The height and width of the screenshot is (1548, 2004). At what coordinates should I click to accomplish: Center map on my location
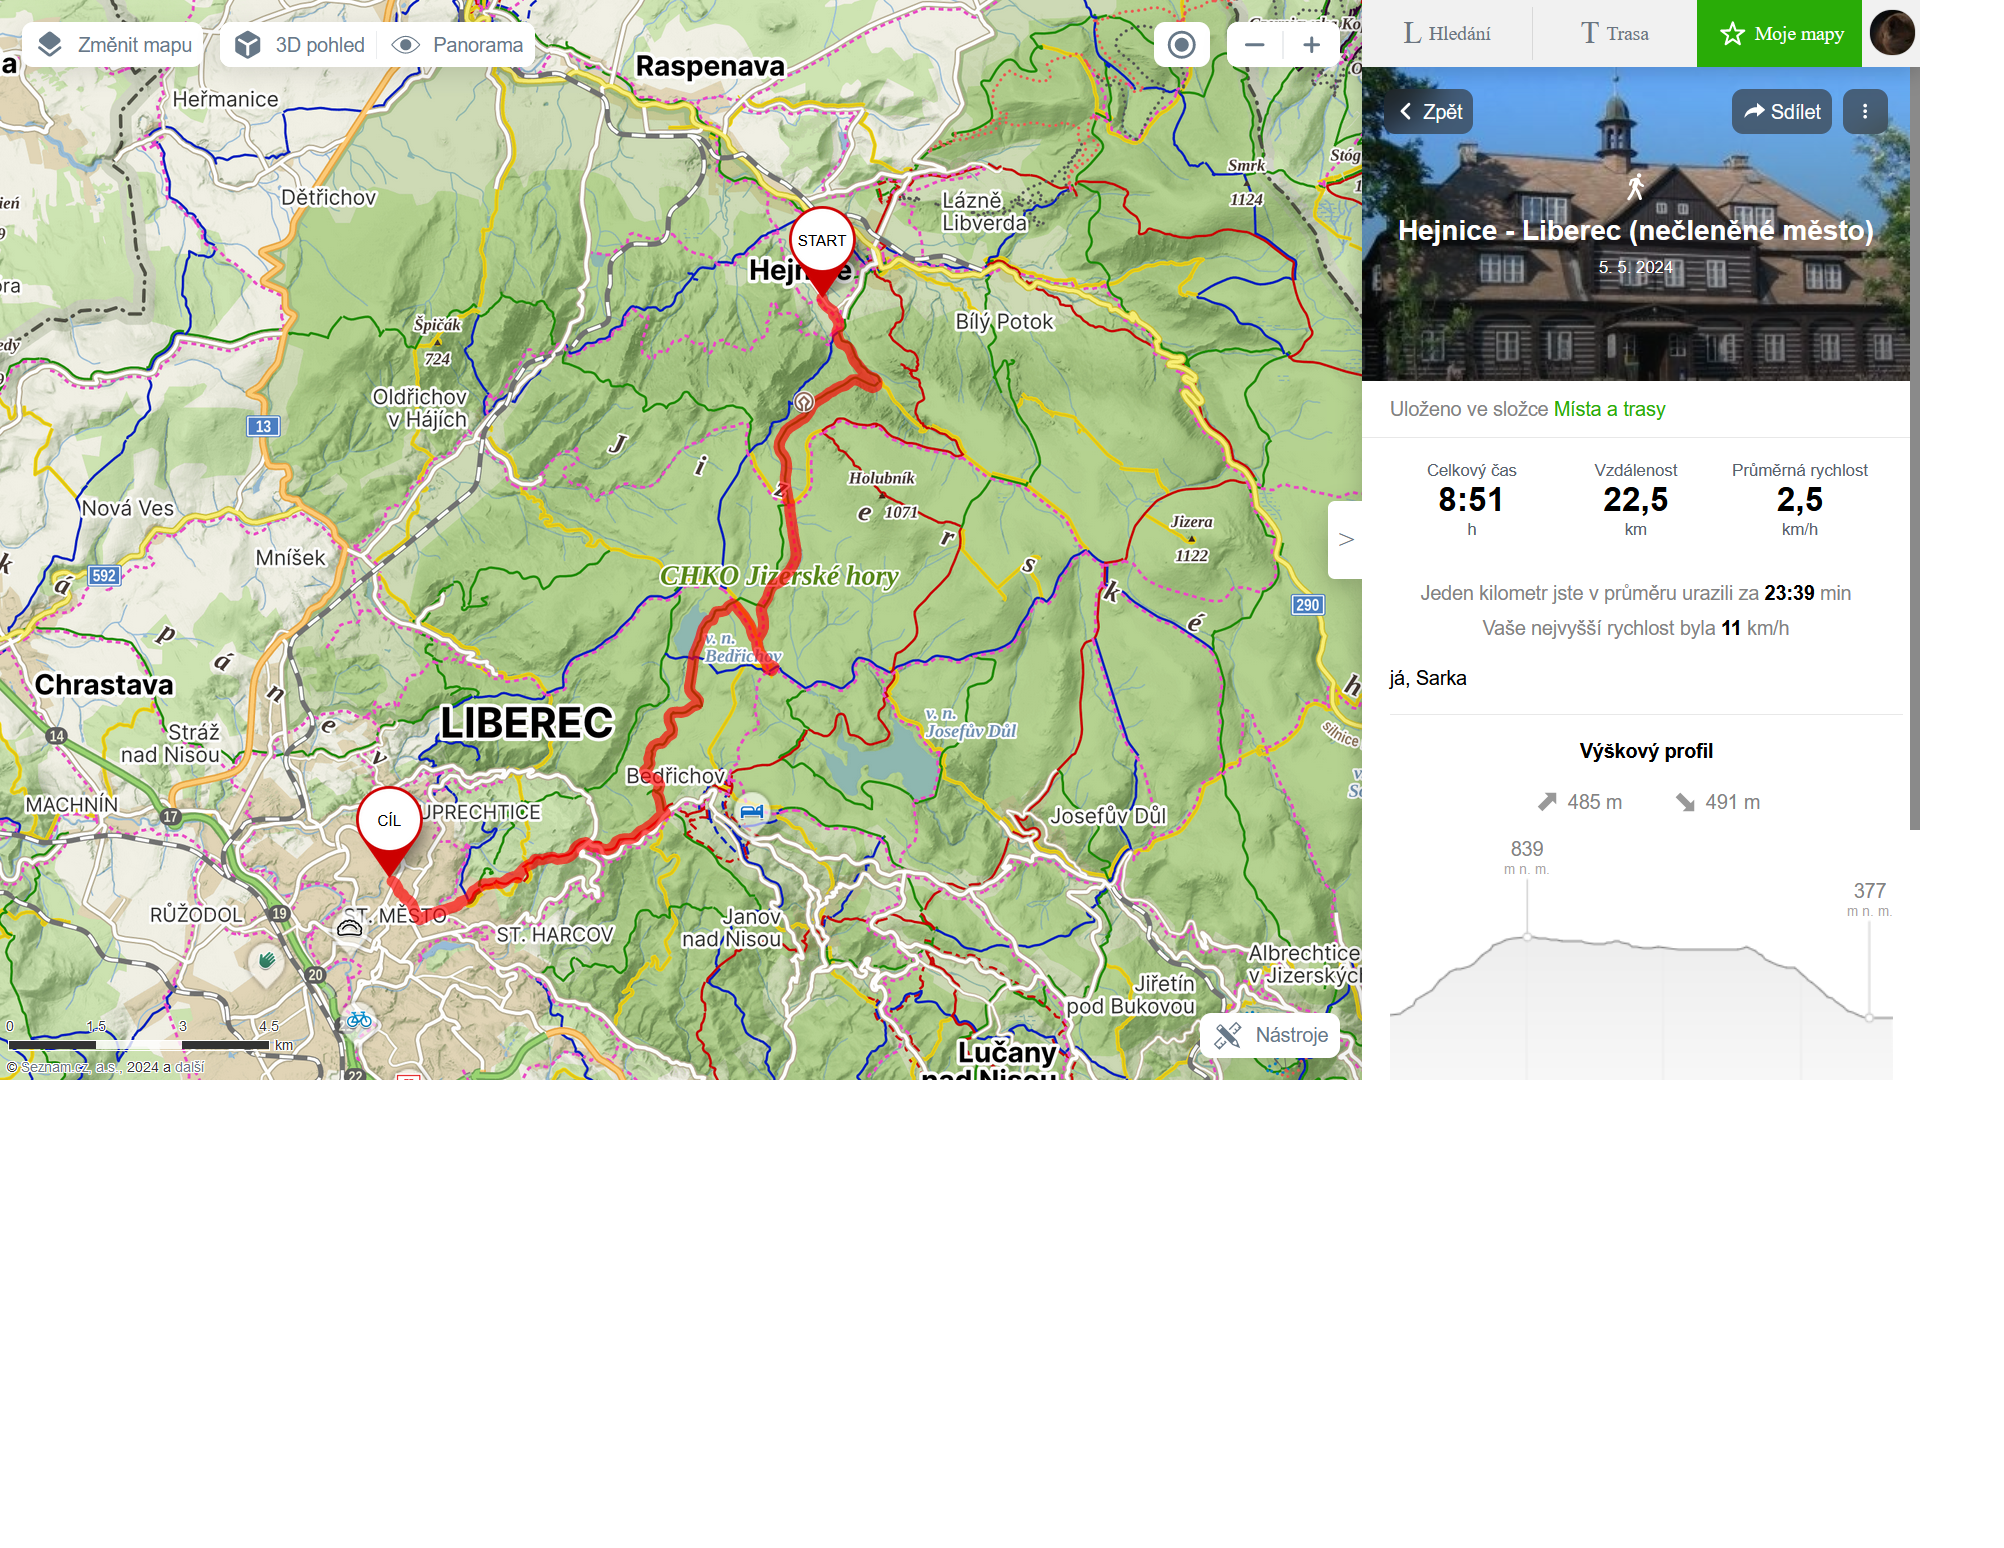pos(1182,45)
